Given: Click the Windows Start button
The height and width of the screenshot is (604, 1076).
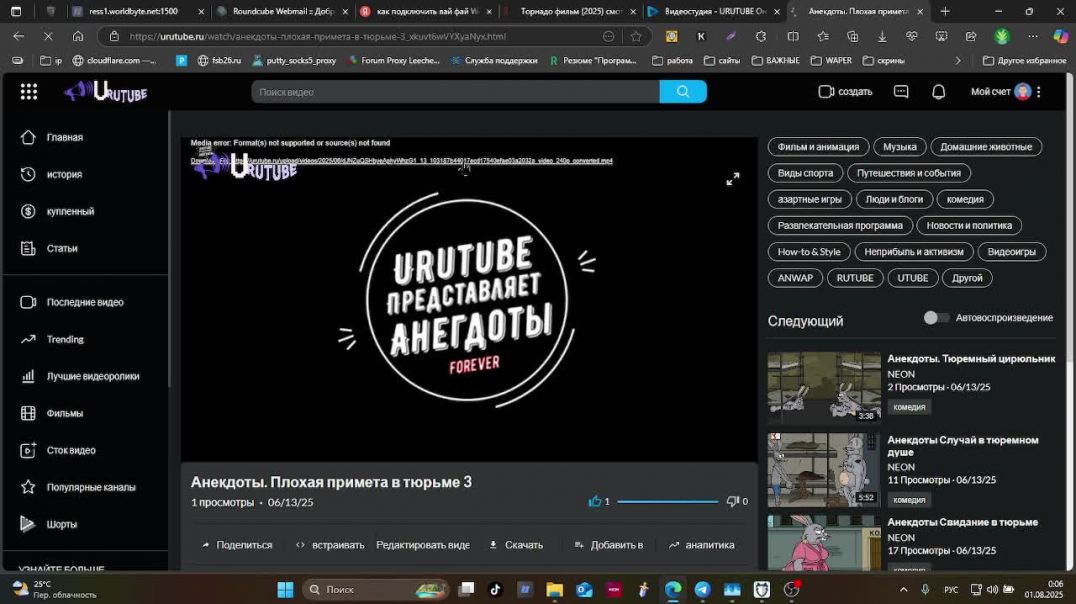Looking at the screenshot, I should (x=285, y=589).
